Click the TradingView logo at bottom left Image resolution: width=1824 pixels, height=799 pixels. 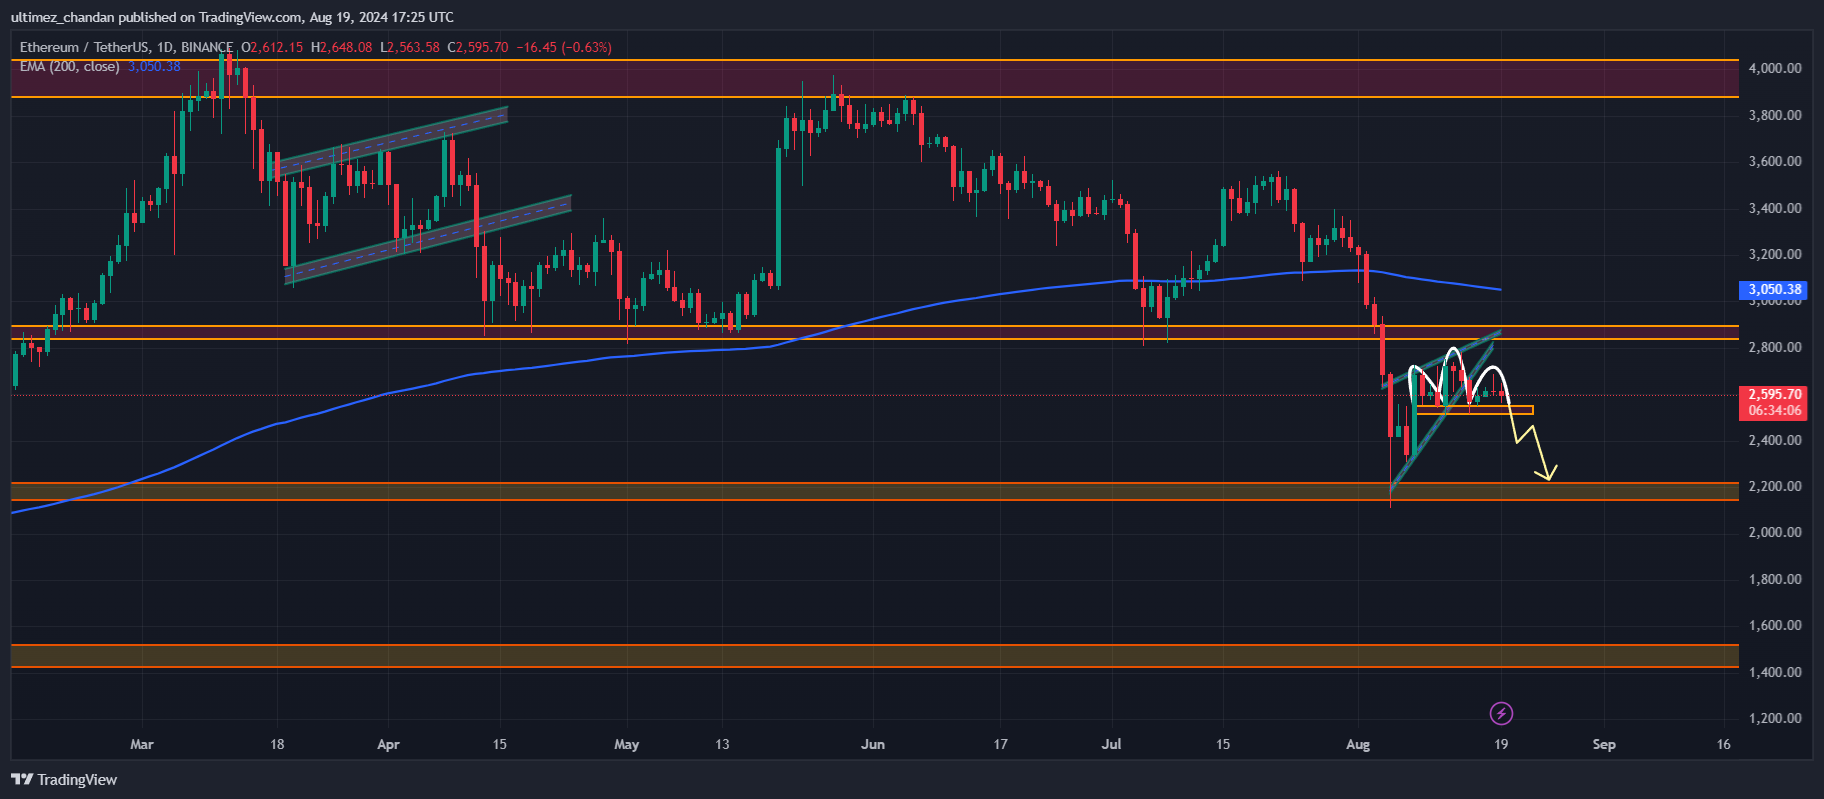[x=64, y=780]
